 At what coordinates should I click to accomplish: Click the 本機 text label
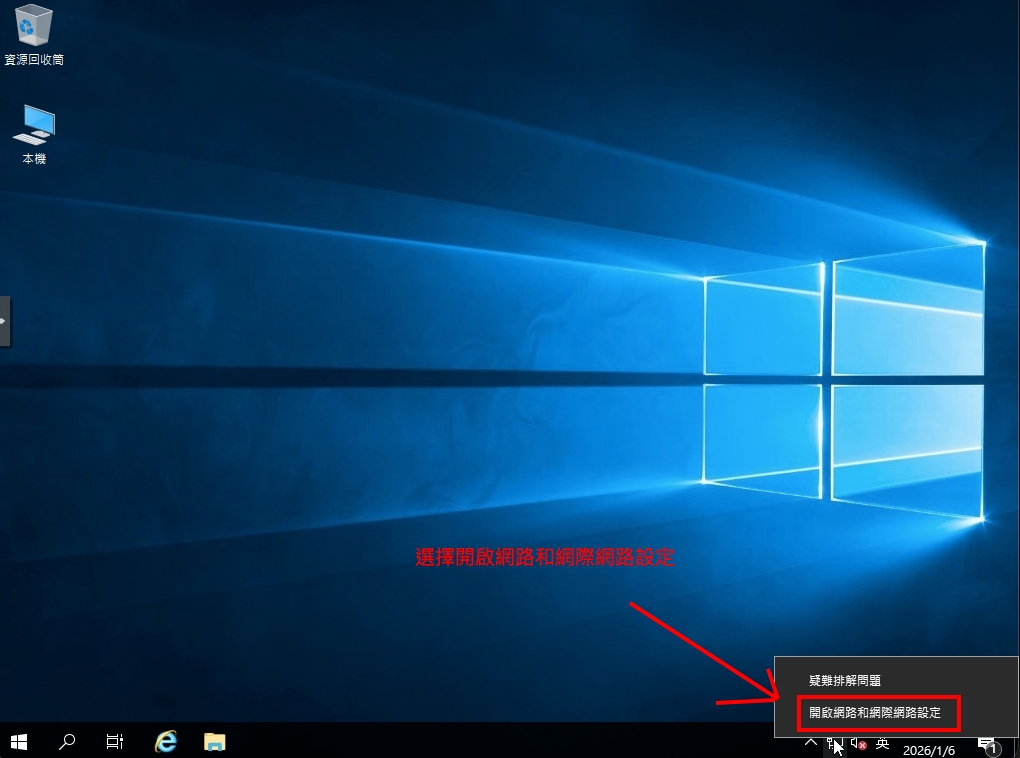pyautogui.click(x=34, y=159)
